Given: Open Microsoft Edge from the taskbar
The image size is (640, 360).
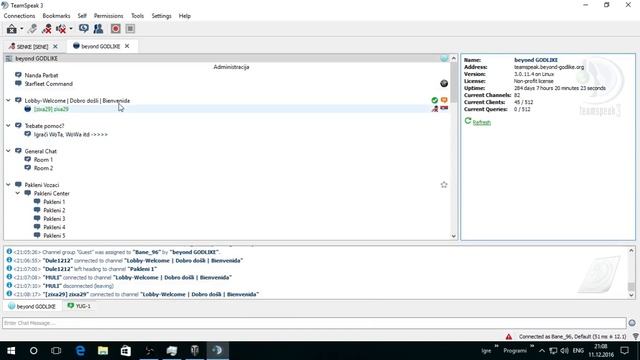Looking at the screenshot, I should [80, 351].
